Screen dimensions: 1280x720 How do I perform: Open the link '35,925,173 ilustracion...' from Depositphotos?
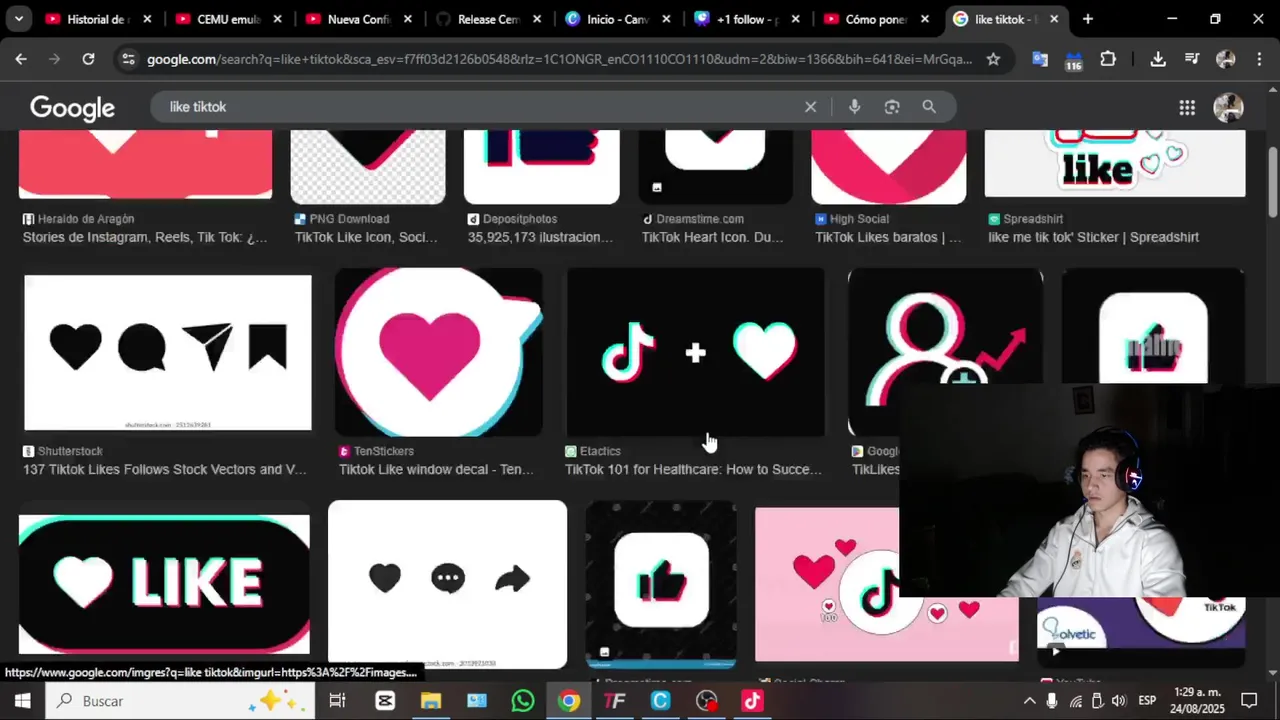540,237
